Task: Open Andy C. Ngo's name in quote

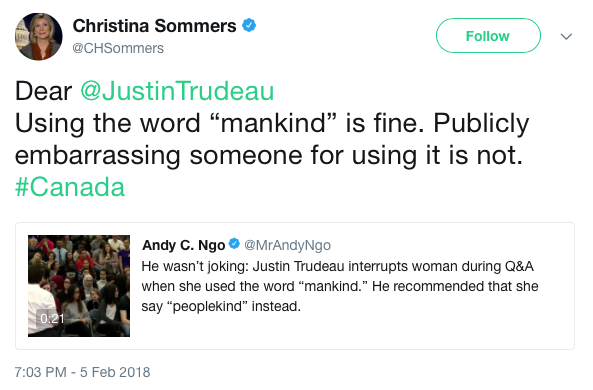Action: coord(183,245)
